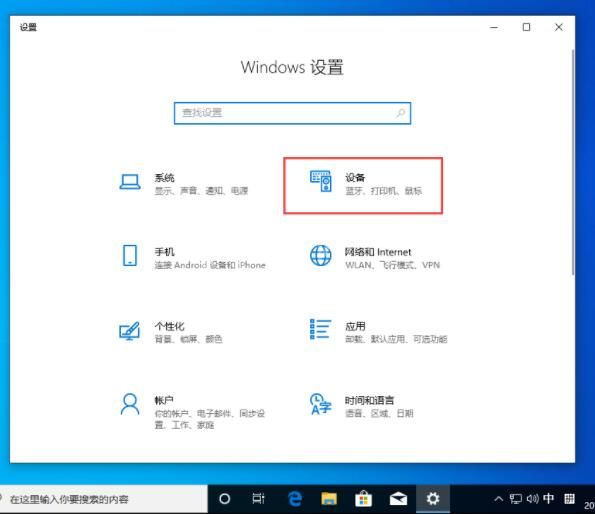Open the 应用 apps list icon
The image size is (595, 514).
pos(321,329)
